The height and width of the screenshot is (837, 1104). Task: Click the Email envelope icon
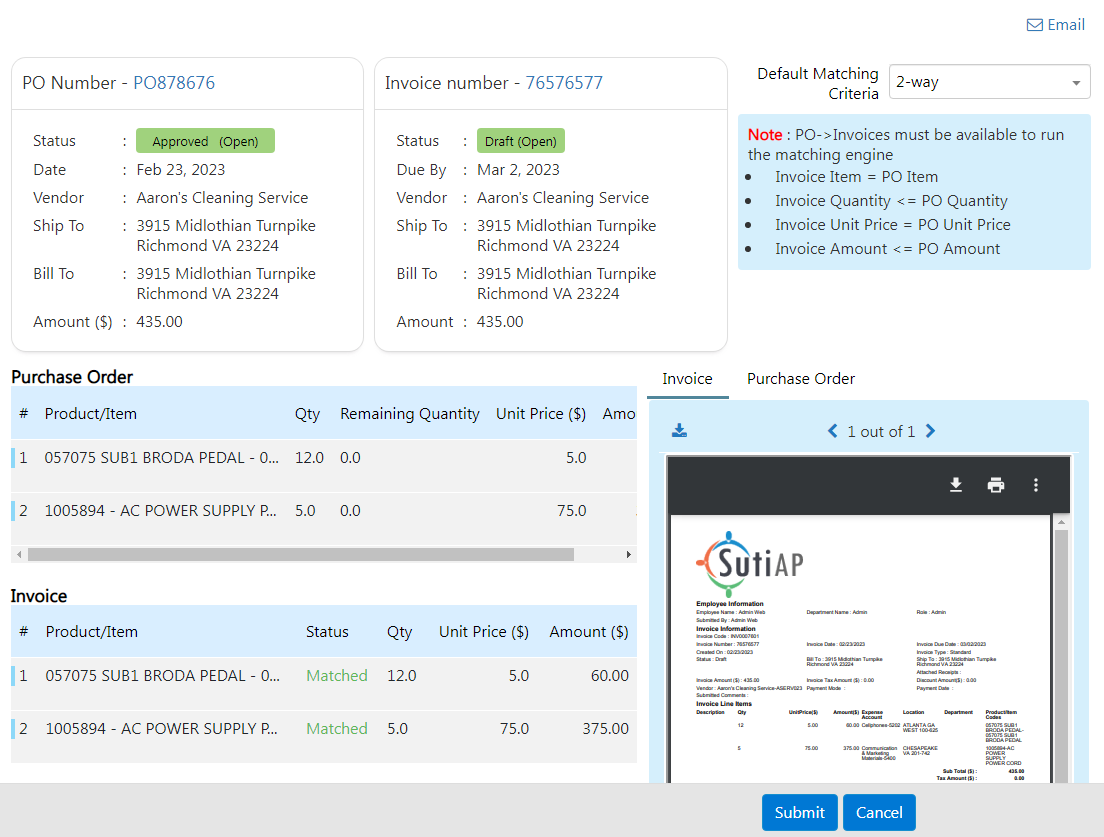point(1035,25)
